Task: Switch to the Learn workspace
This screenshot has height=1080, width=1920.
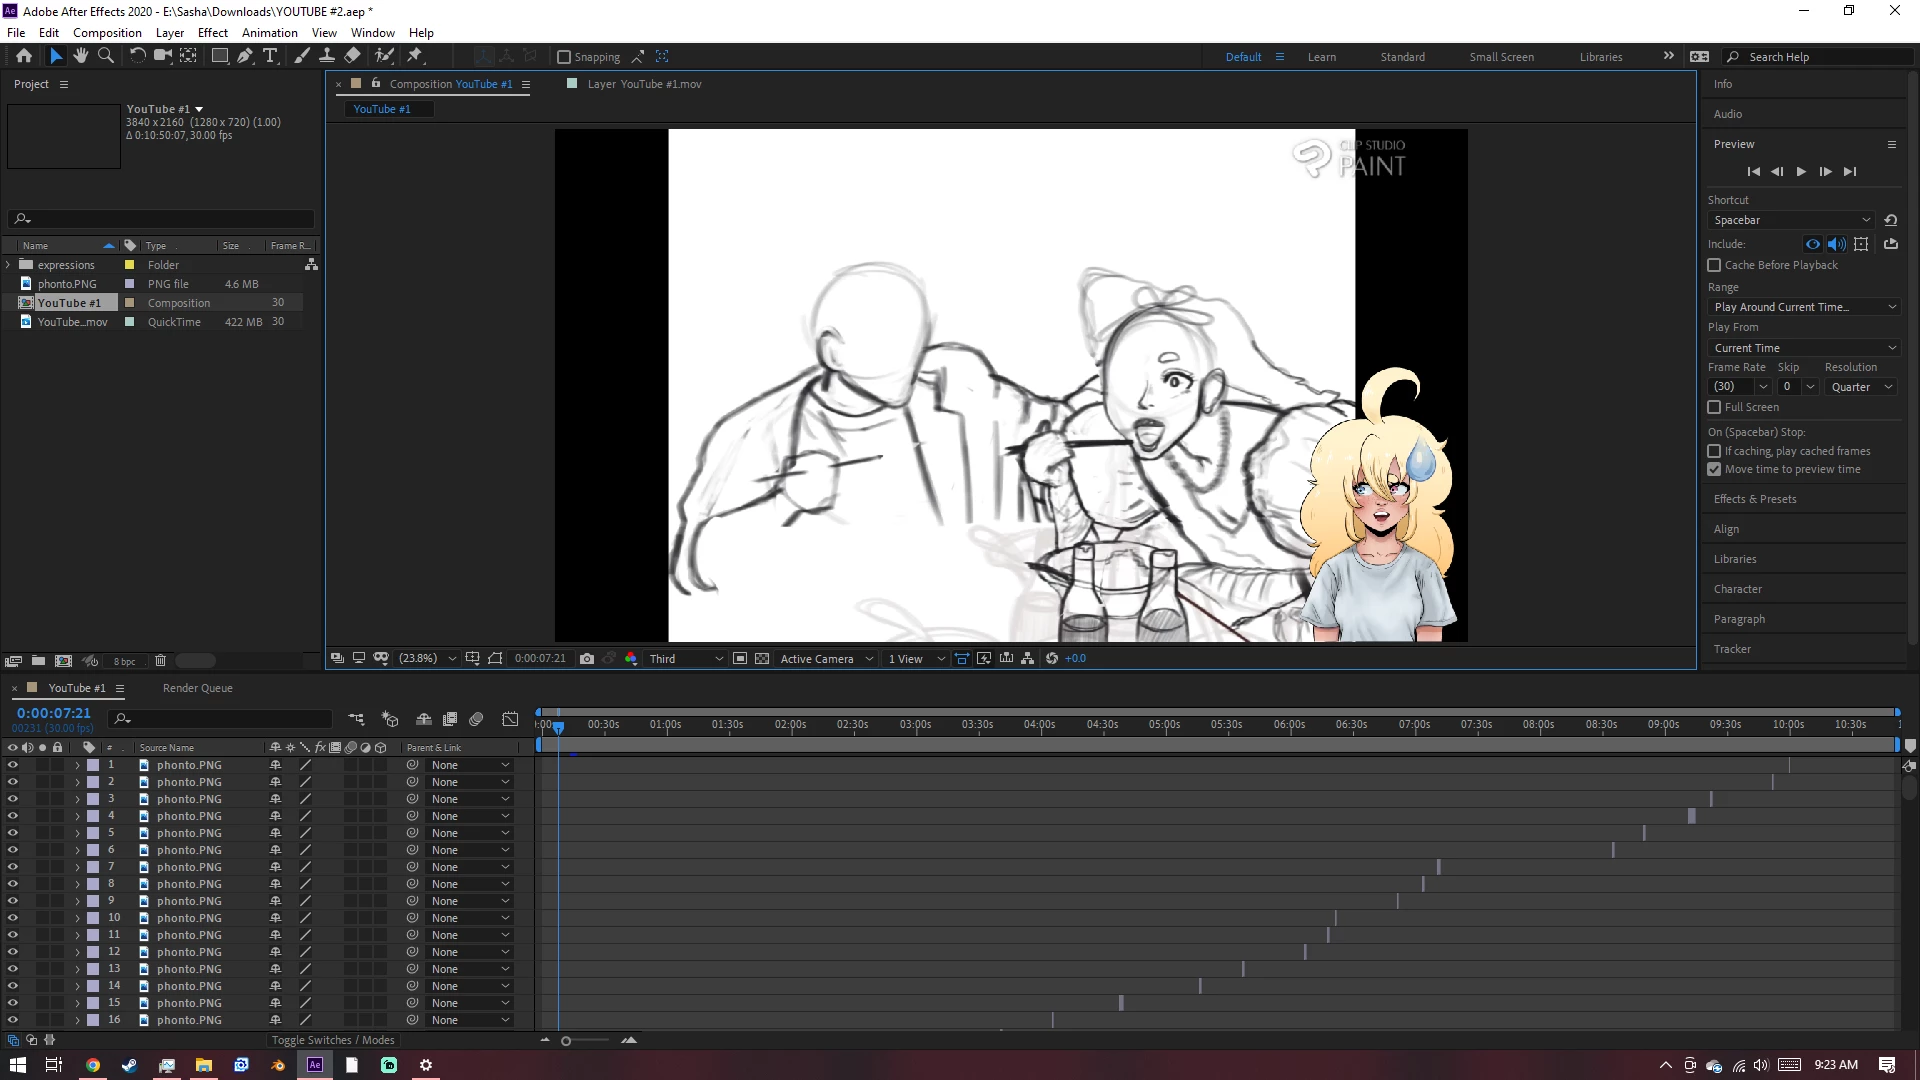Action: 1321,57
